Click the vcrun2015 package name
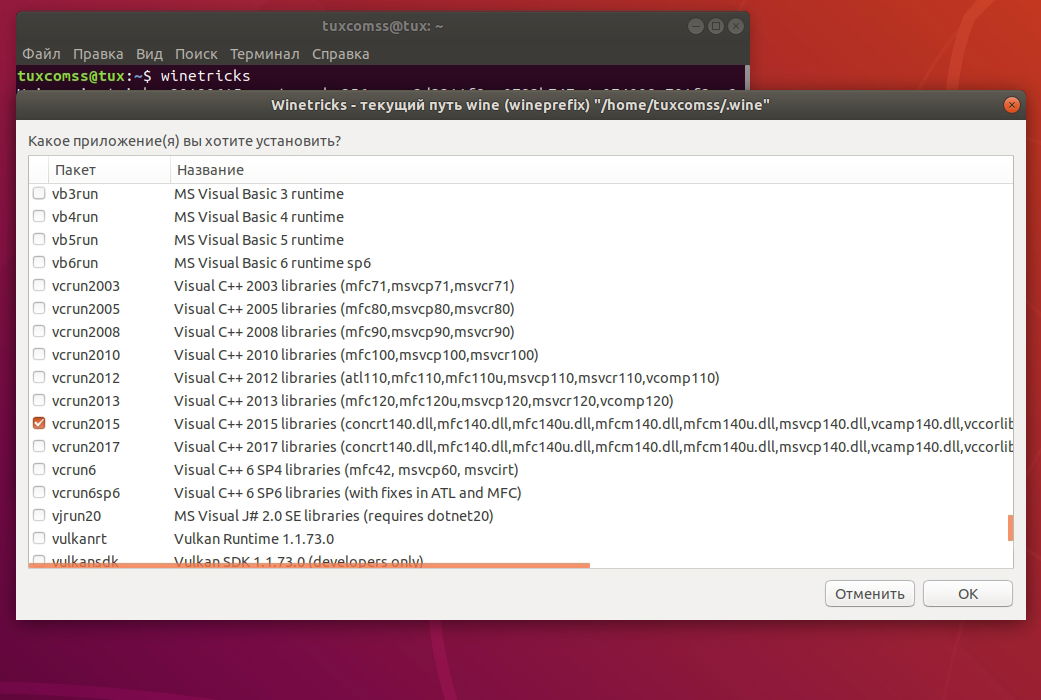This screenshot has height=700, width=1041. coord(86,424)
